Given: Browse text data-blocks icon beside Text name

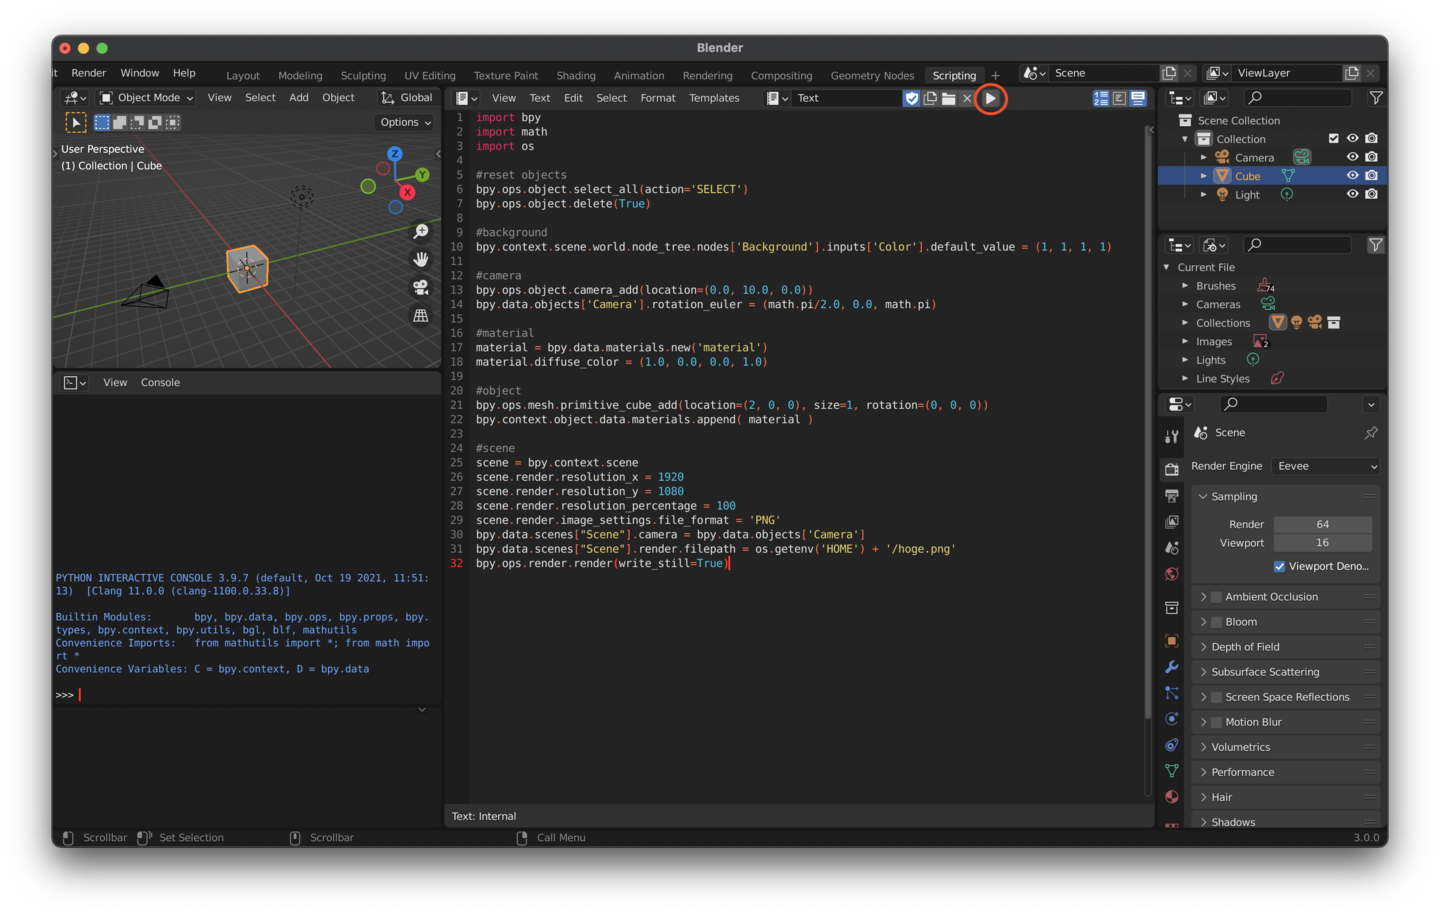Looking at the screenshot, I should point(777,98).
